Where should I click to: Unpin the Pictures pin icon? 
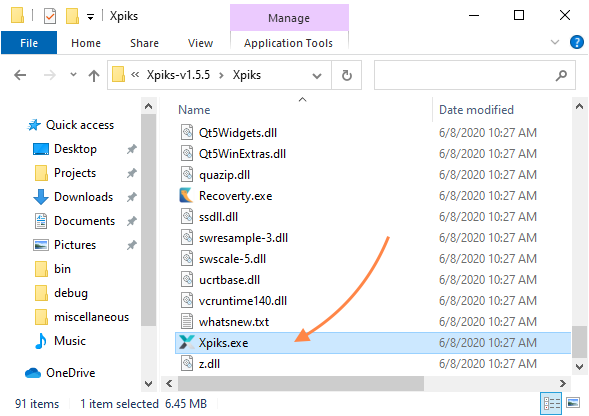pos(131,245)
